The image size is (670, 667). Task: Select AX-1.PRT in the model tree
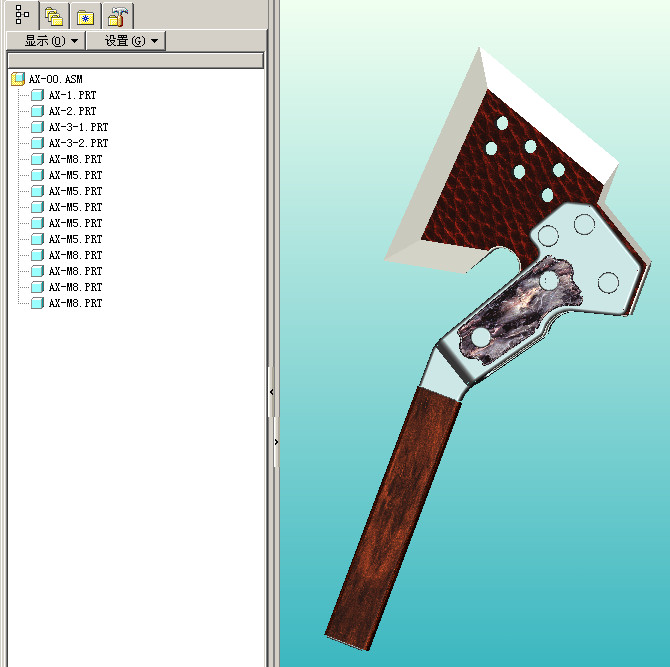72,95
